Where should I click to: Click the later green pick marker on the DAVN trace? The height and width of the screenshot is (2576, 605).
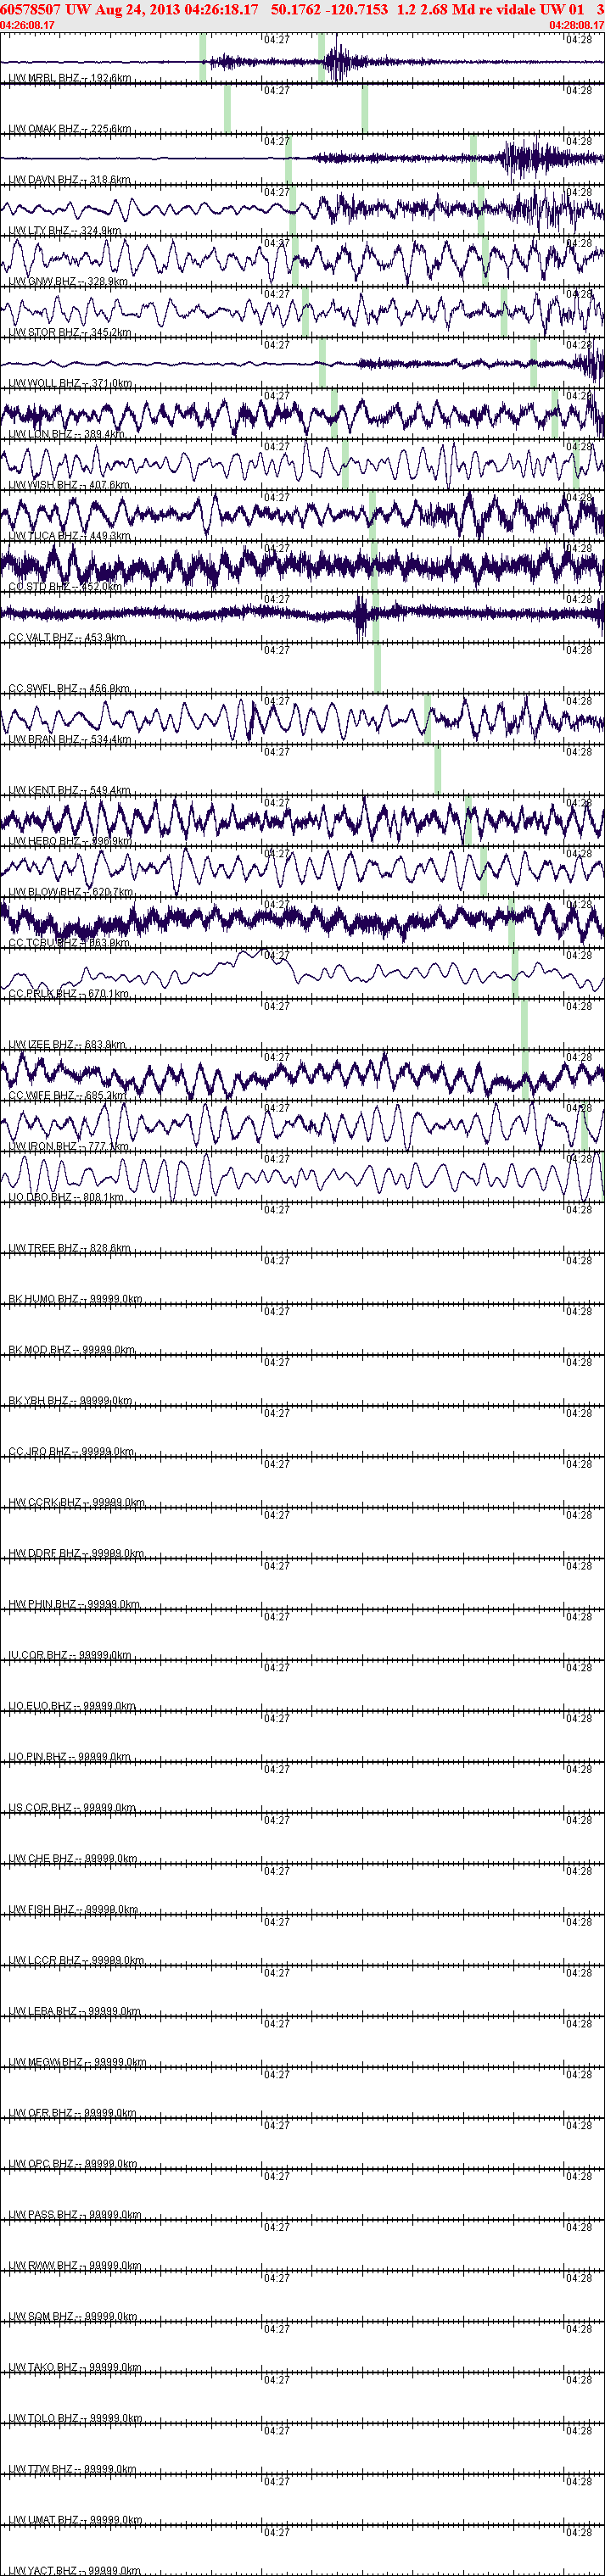(x=474, y=159)
